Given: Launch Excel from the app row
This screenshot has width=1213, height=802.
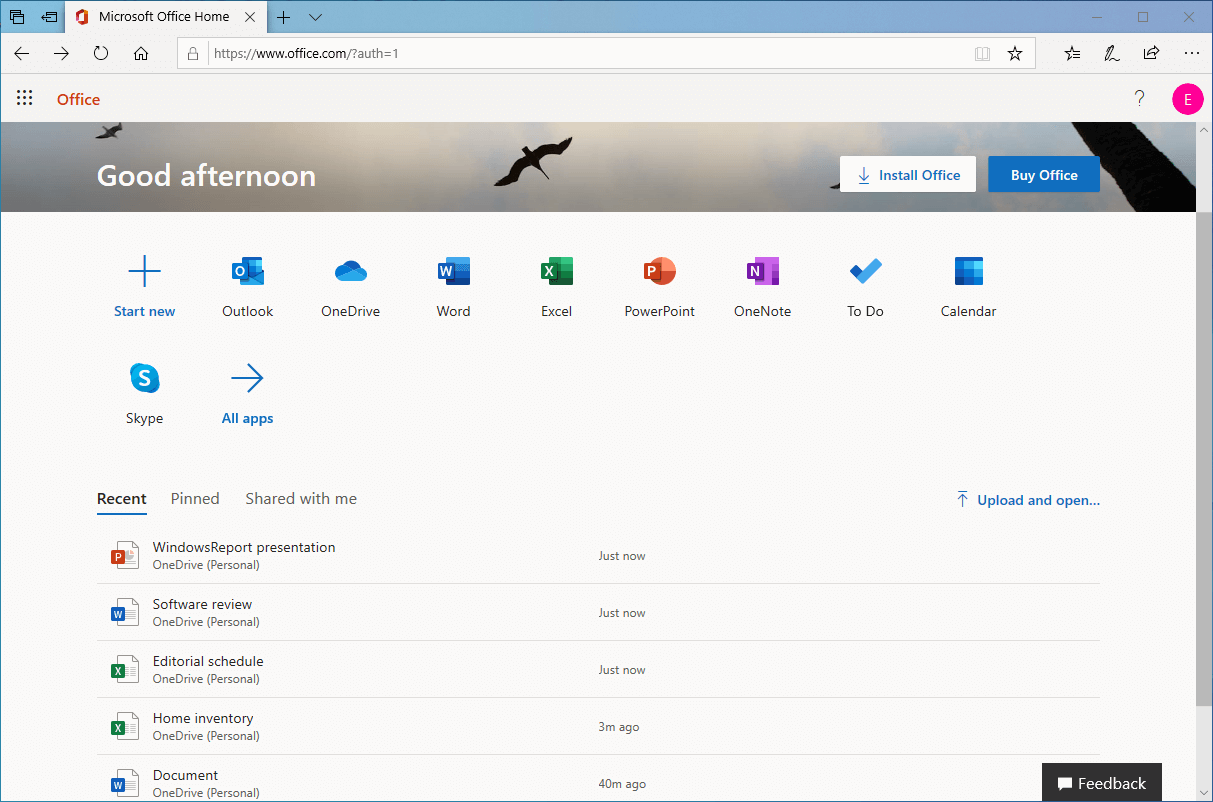Looking at the screenshot, I should pos(556,286).
